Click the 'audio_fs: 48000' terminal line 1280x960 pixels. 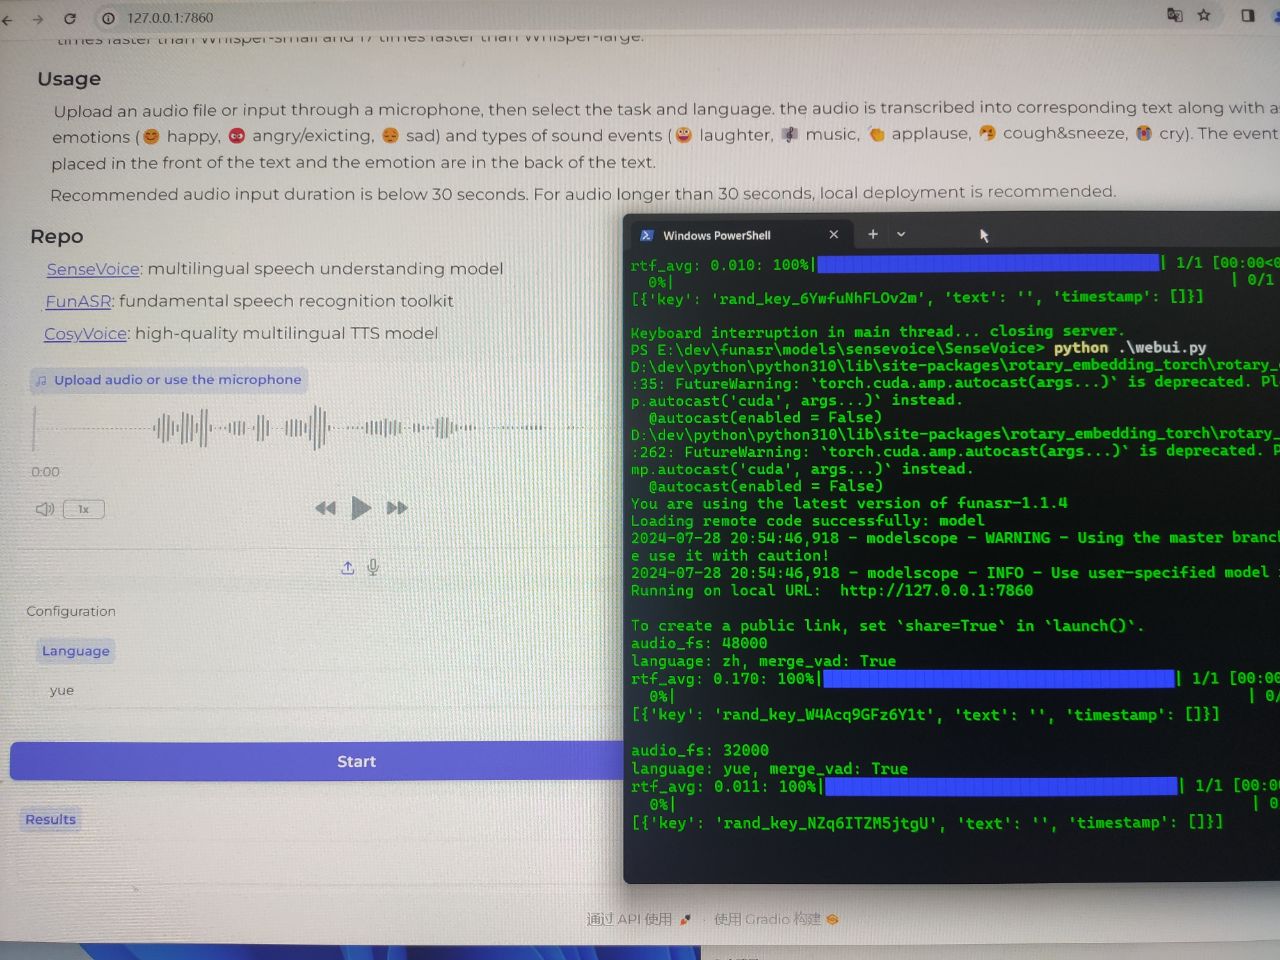click(699, 643)
